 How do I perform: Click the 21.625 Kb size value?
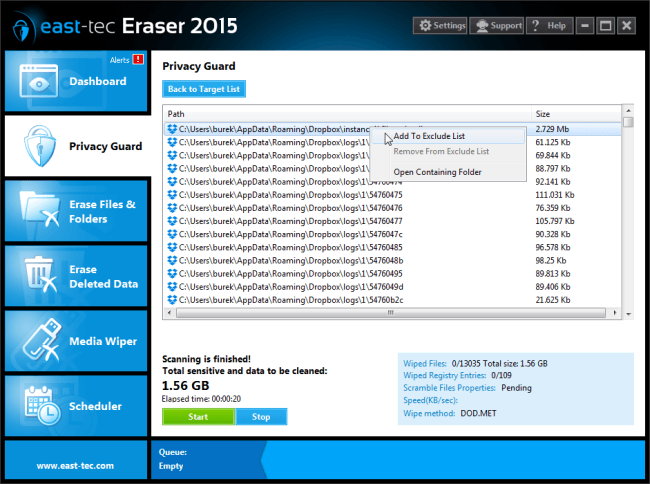tap(553, 300)
